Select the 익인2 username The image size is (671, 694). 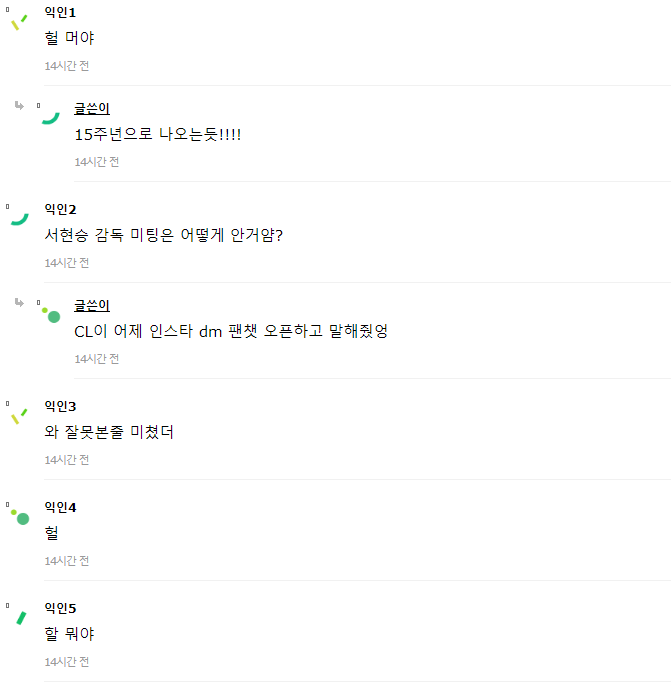[60, 209]
